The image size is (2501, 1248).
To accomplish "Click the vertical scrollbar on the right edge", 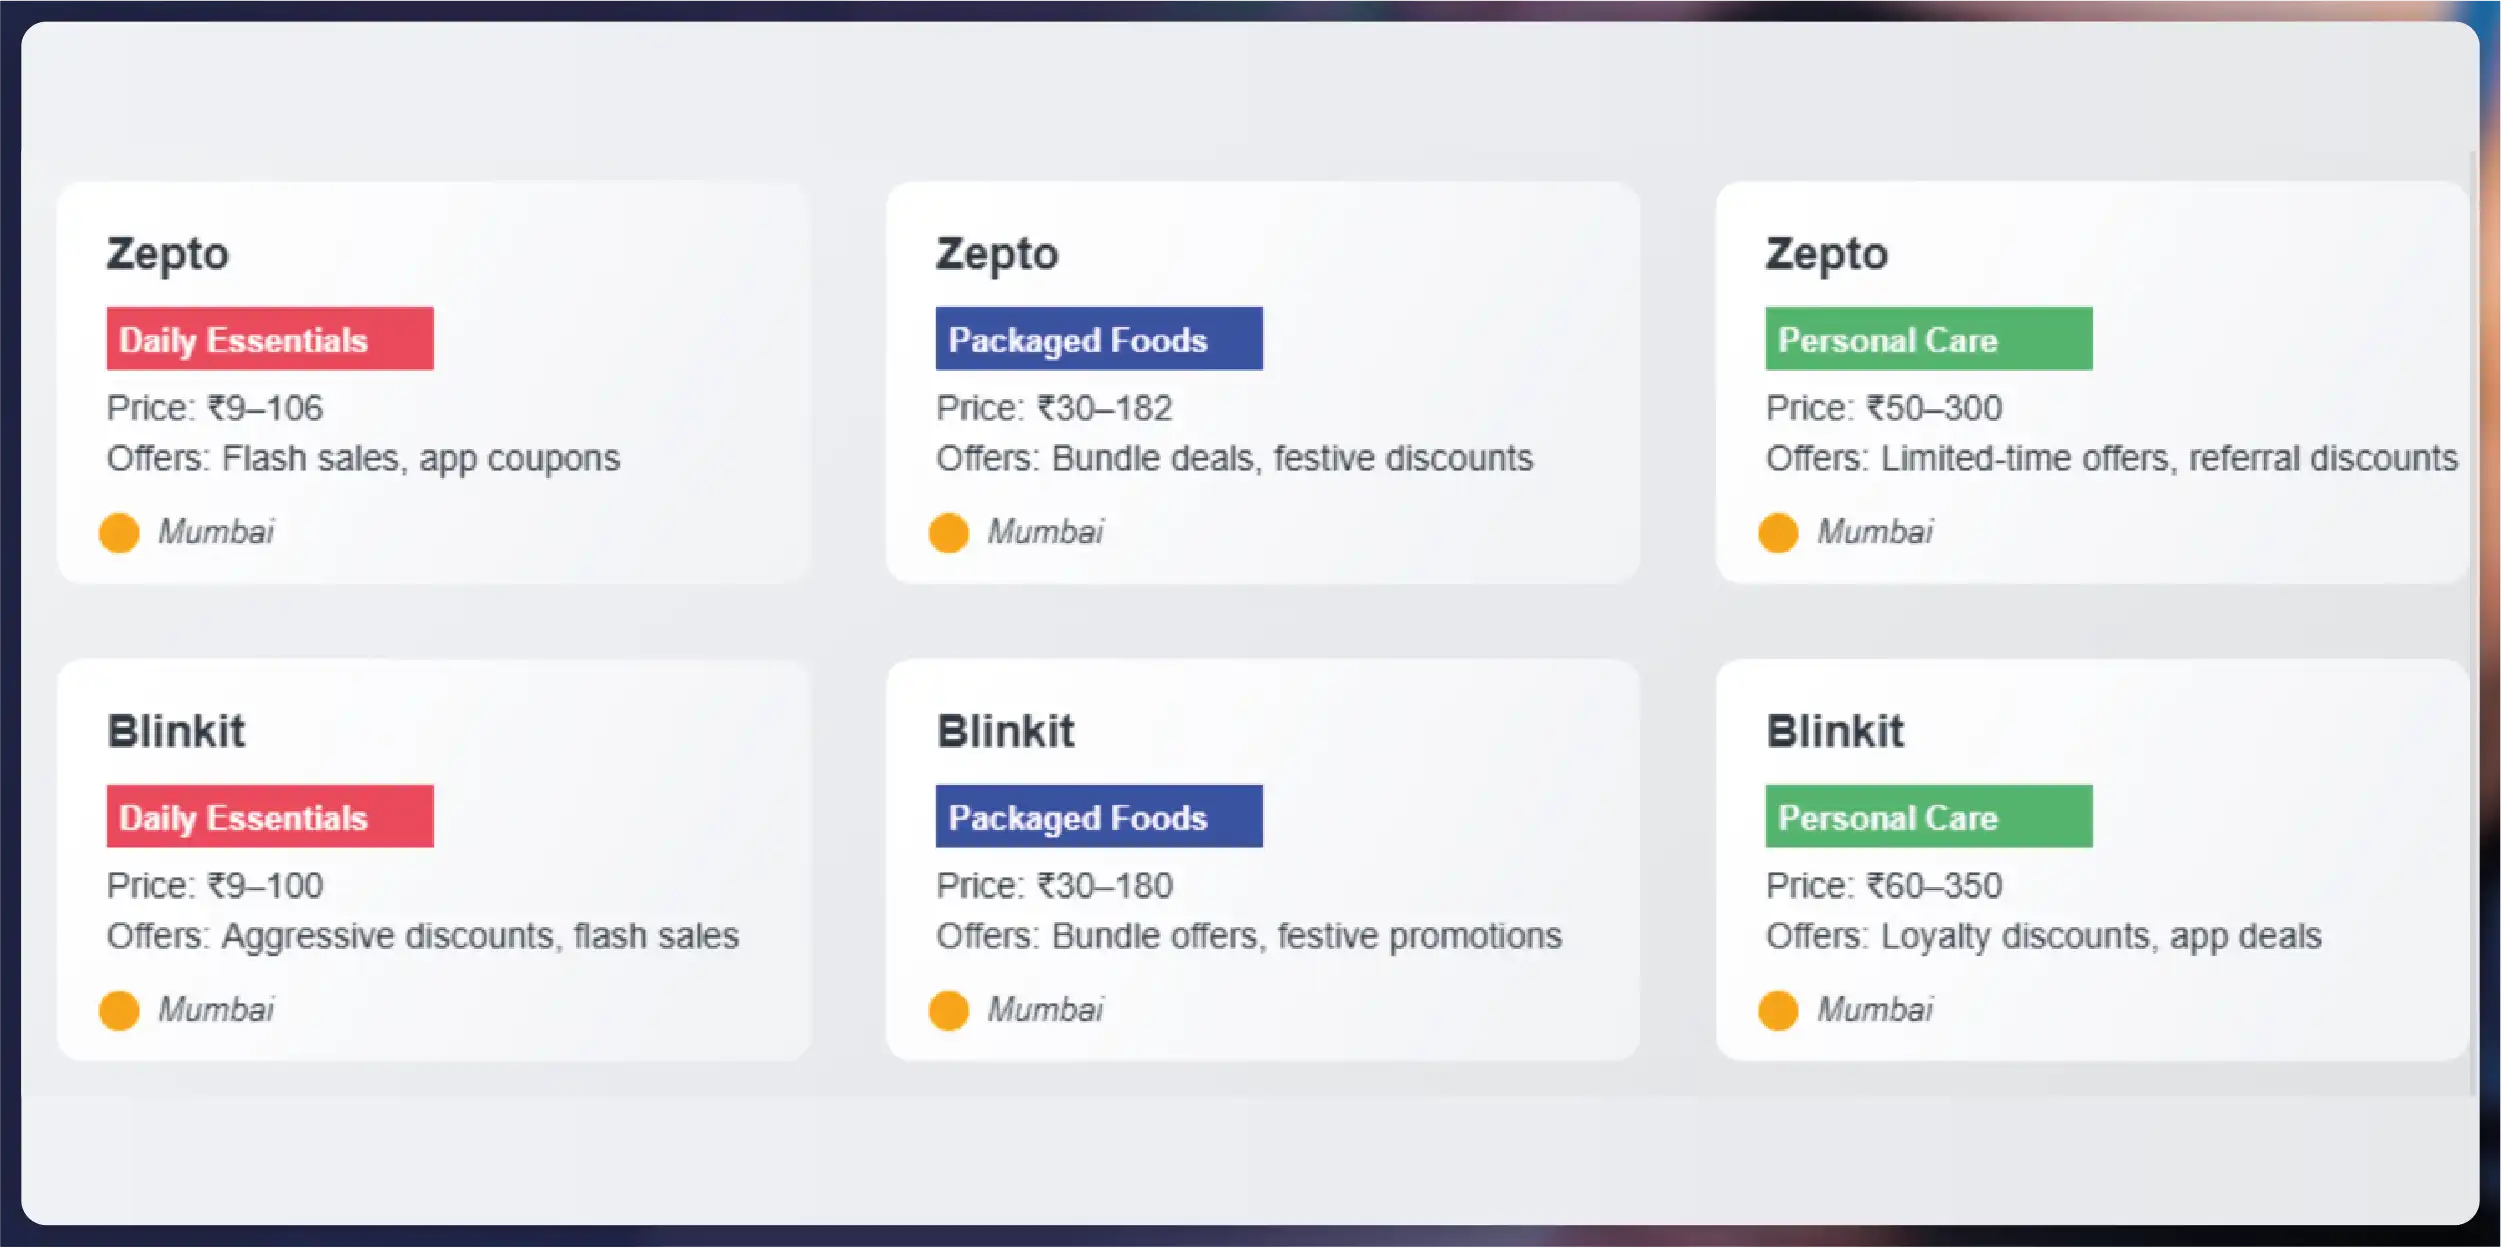I will click(2472, 620).
